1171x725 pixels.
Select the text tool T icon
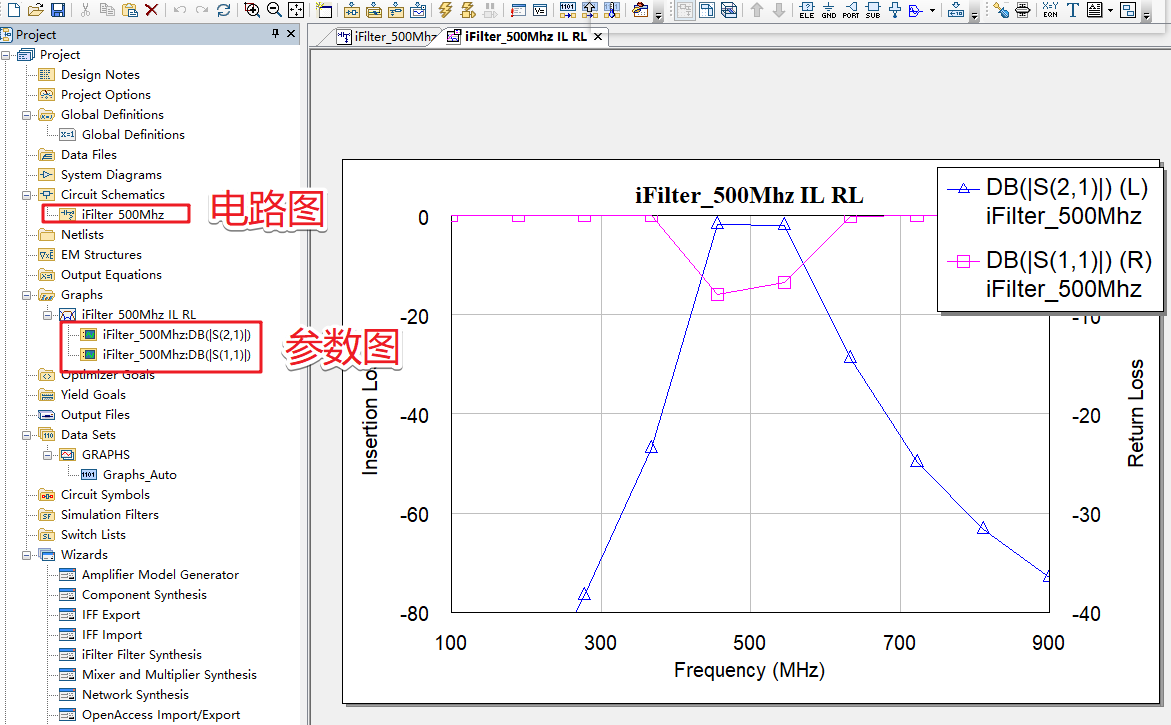coord(1072,10)
